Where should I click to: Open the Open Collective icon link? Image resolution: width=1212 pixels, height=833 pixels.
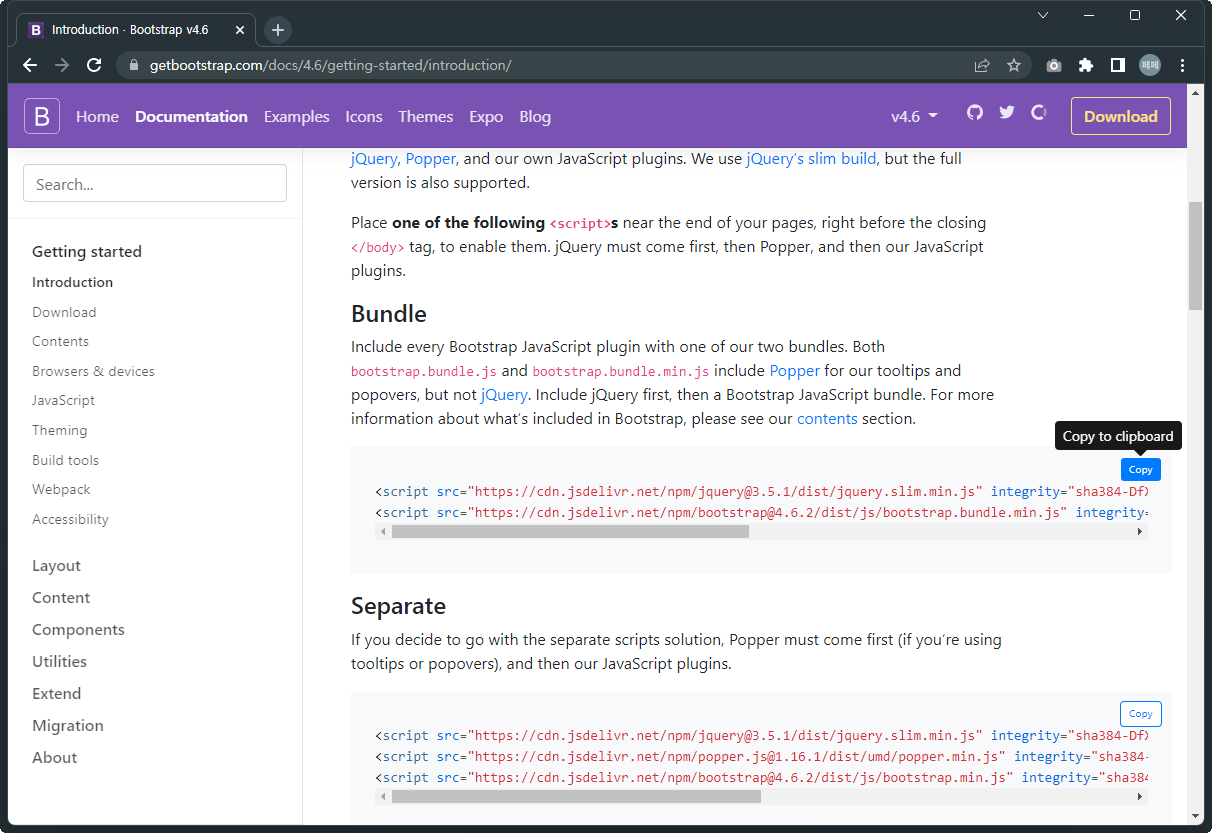point(1039,112)
